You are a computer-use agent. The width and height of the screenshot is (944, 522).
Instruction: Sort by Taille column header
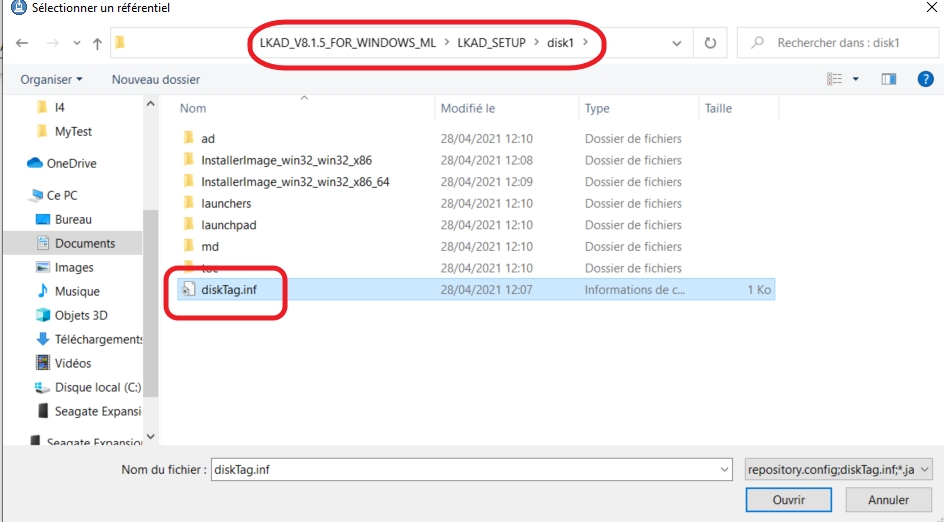[x=718, y=108]
